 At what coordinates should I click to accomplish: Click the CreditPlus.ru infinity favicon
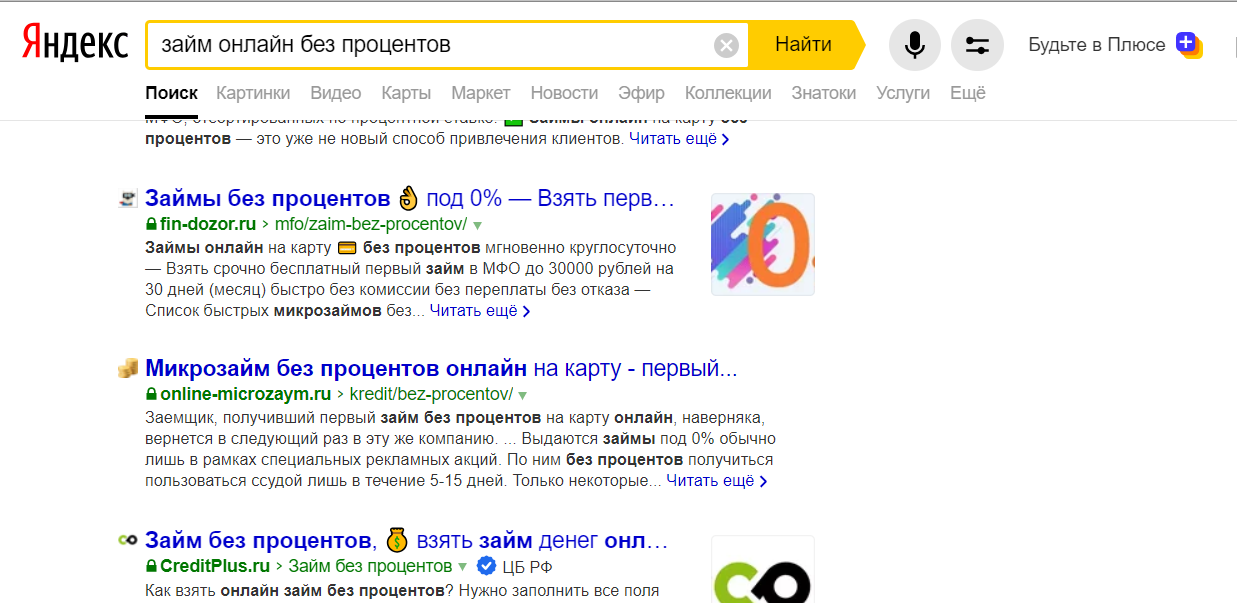127,540
